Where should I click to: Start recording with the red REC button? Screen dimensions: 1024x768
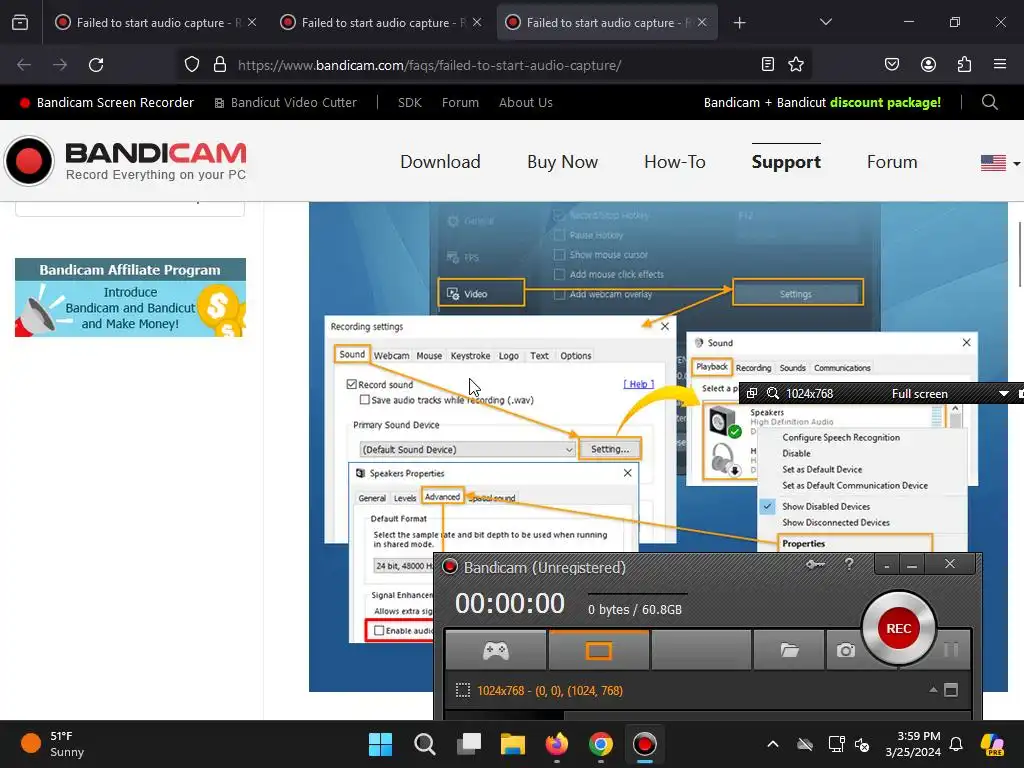tap(899, 628)
